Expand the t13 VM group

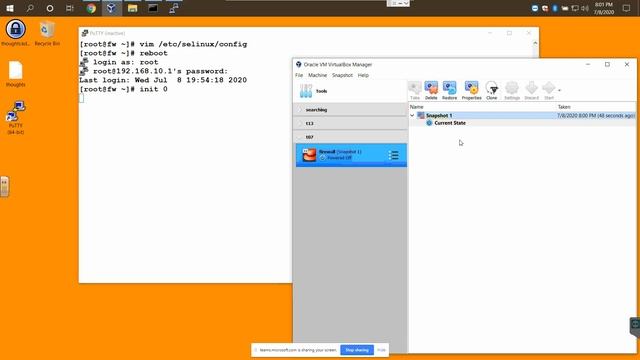300,123
